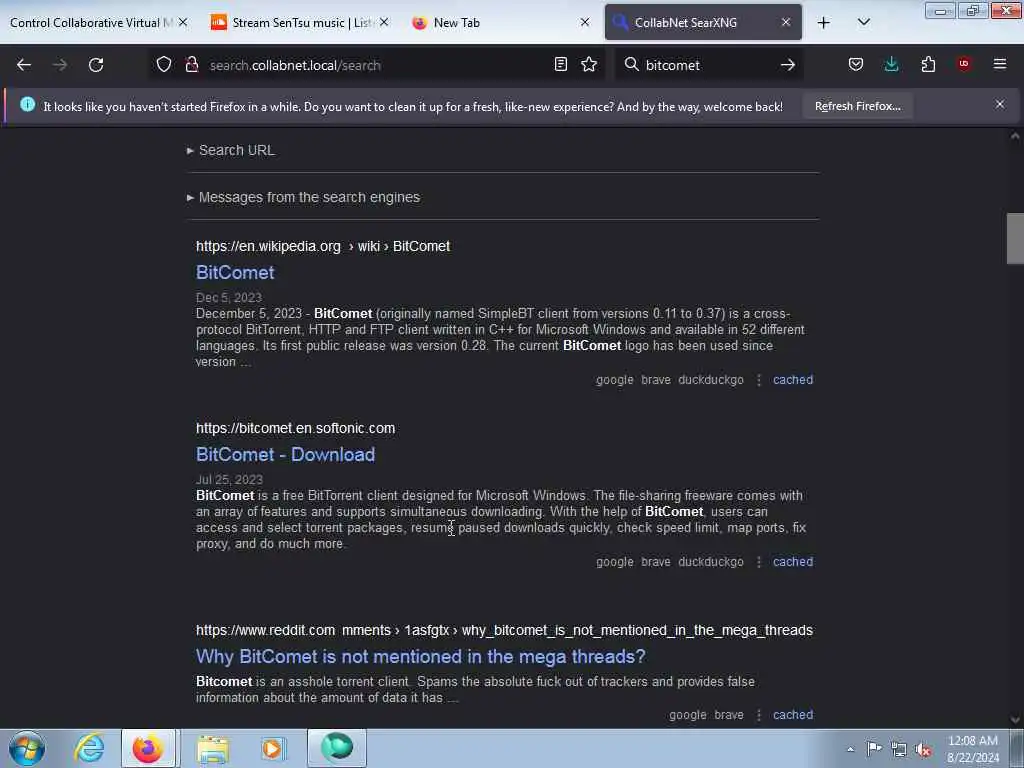The height and width of the screenshot is (768, 1024).
Task: Open Windows Media Player from taskbar
Action: tap(273, 748)
